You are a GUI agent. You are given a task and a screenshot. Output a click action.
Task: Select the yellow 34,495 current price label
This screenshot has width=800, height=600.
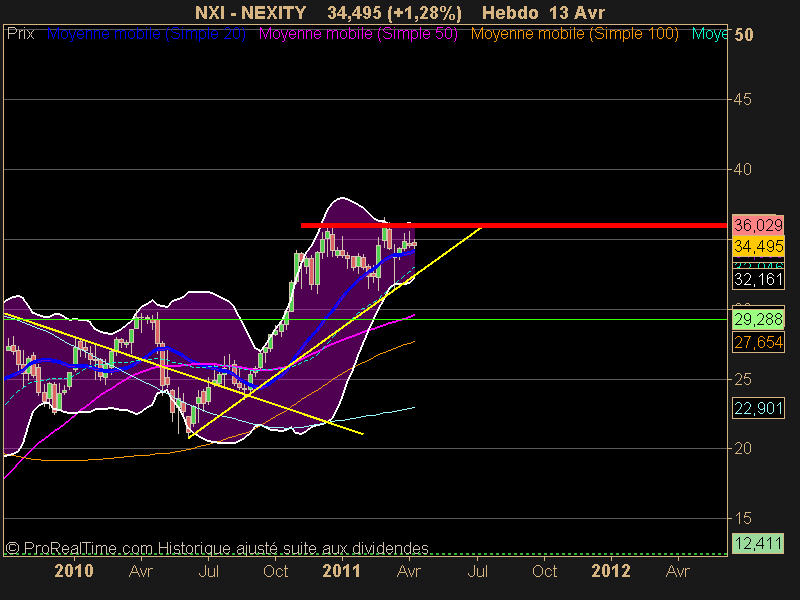(x=758, y=246)
